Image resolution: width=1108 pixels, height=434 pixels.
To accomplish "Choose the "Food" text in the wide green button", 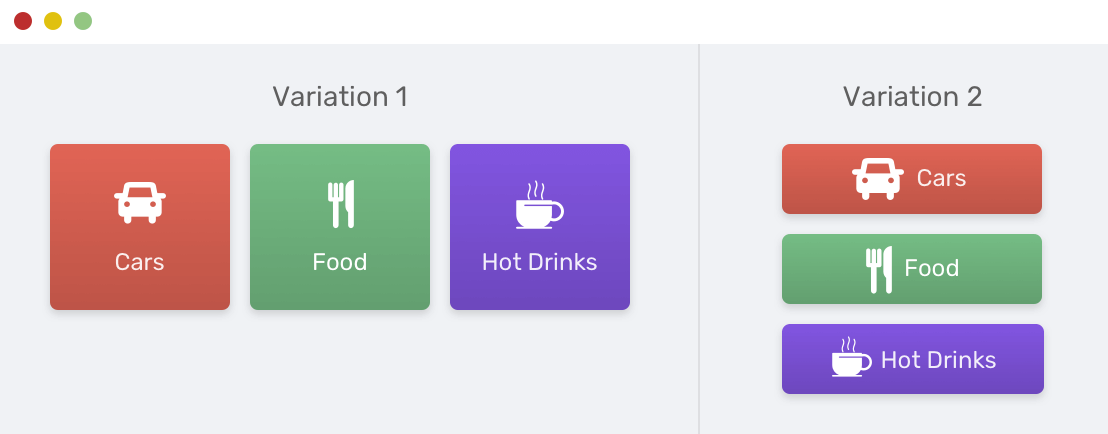I will pos(932,269).
